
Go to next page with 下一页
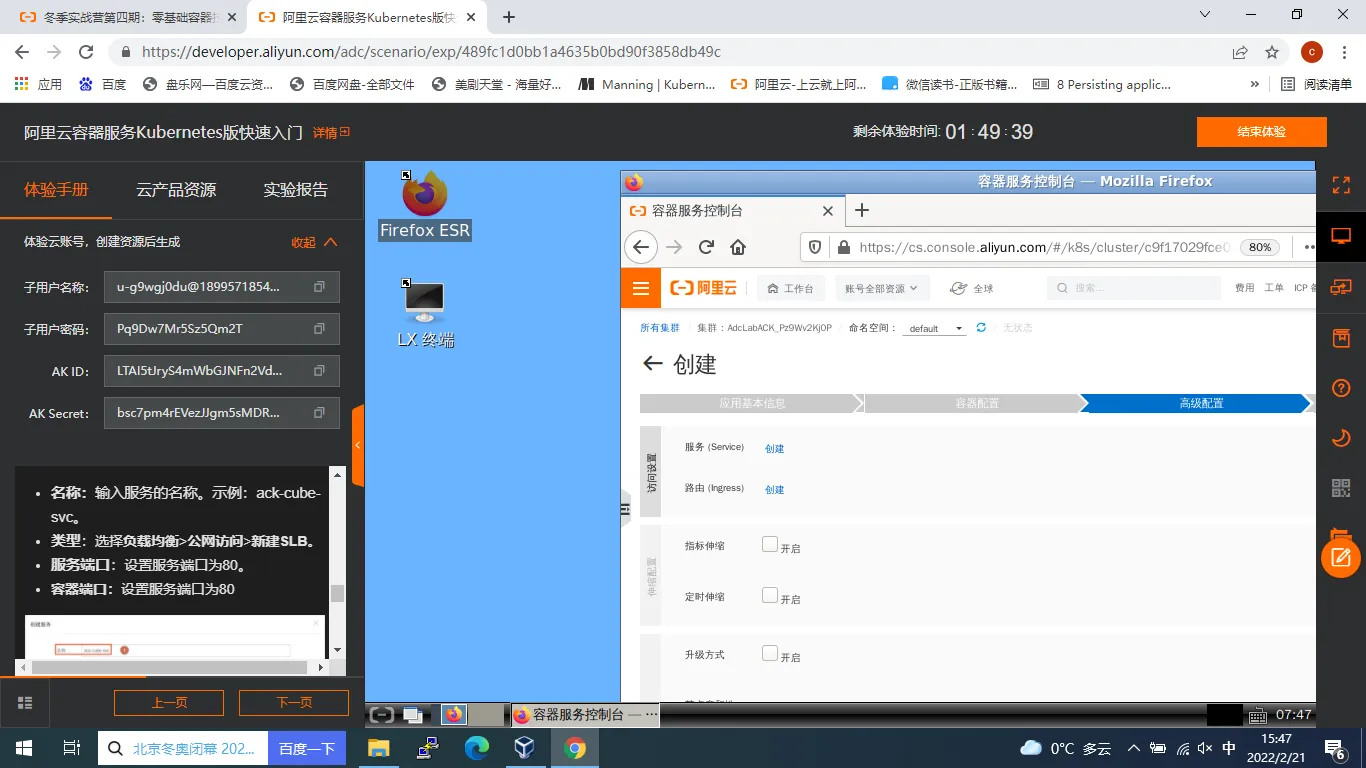(294, 702)
